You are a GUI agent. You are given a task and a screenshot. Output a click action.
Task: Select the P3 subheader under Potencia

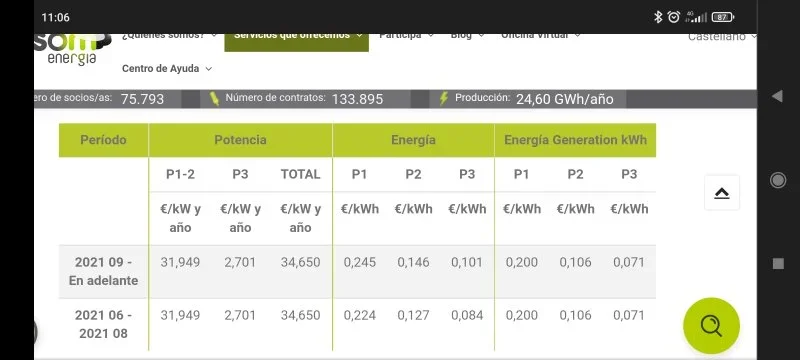(240, 174)
